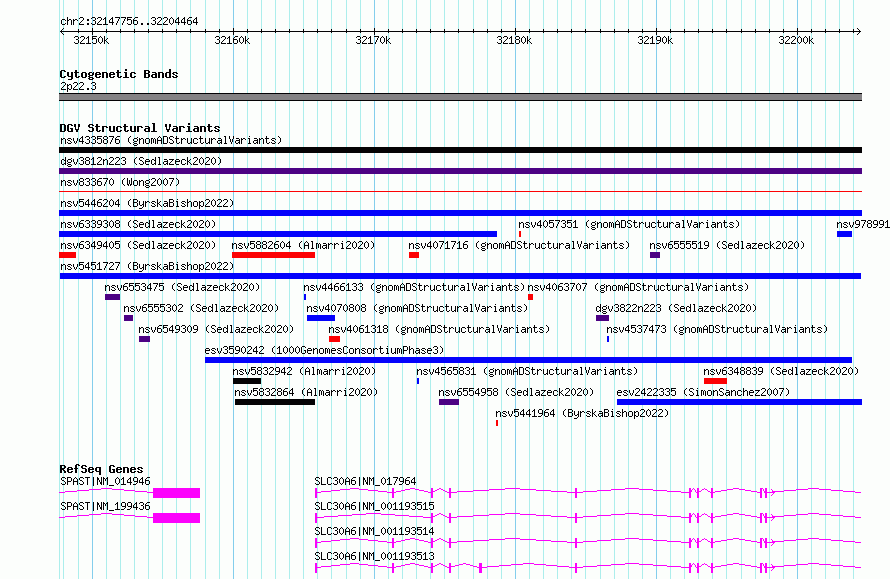890x579 pixels.
Task: Select the SLC30A6 NM_001193514 transcript label
Action: click(x=375, y=531)
